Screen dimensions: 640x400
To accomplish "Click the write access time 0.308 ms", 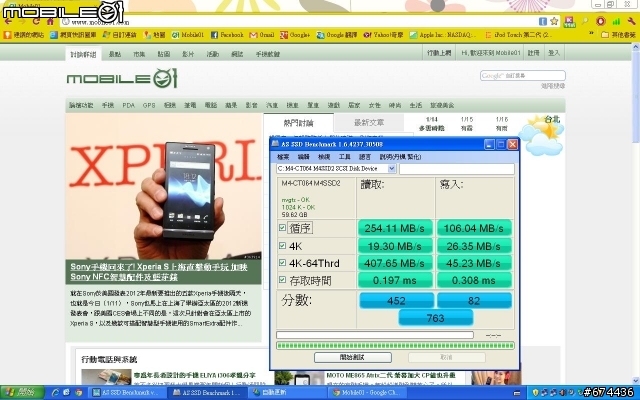I will click(x=474, y=280).
